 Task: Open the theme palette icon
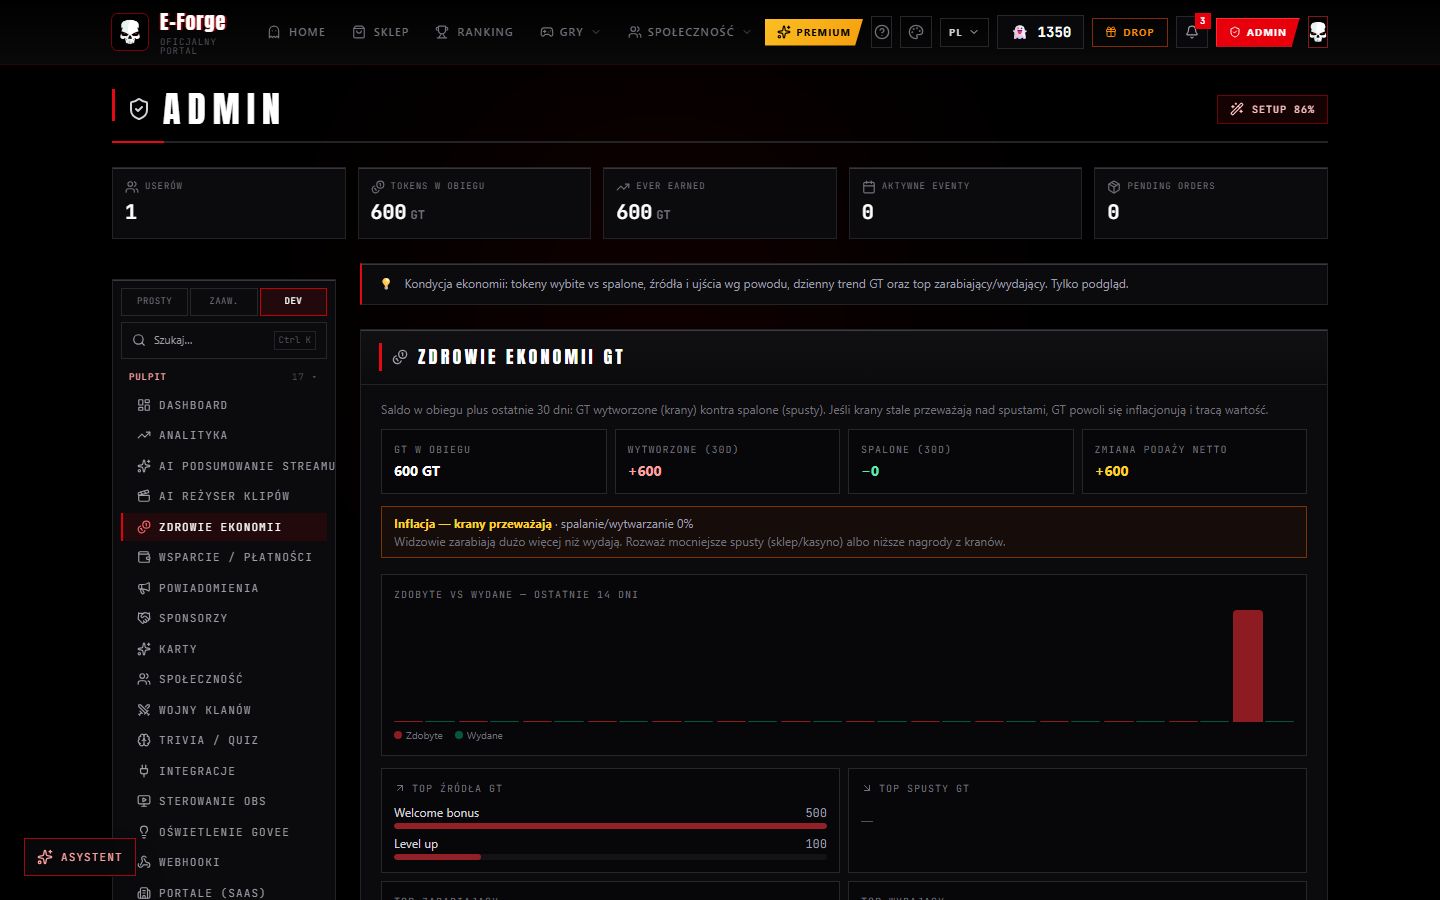(x=915, y=32)
